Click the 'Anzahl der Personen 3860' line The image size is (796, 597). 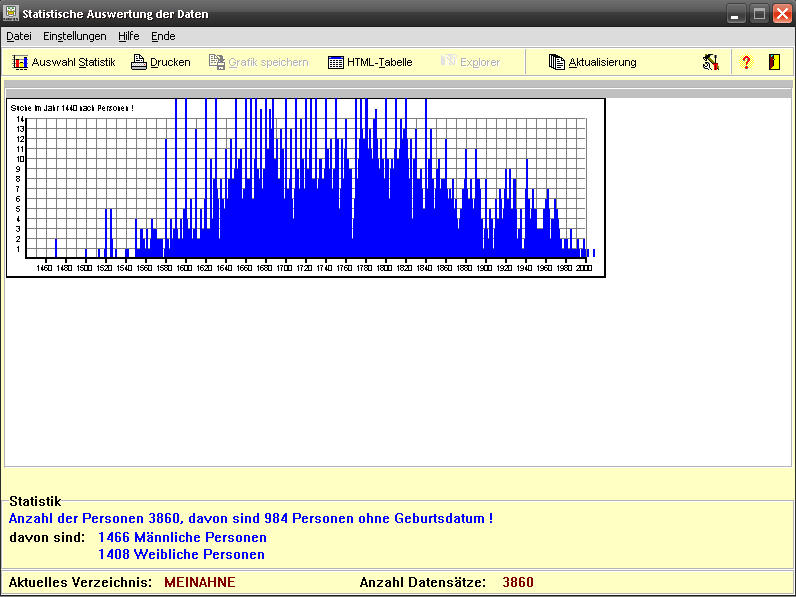coord(251,518)
